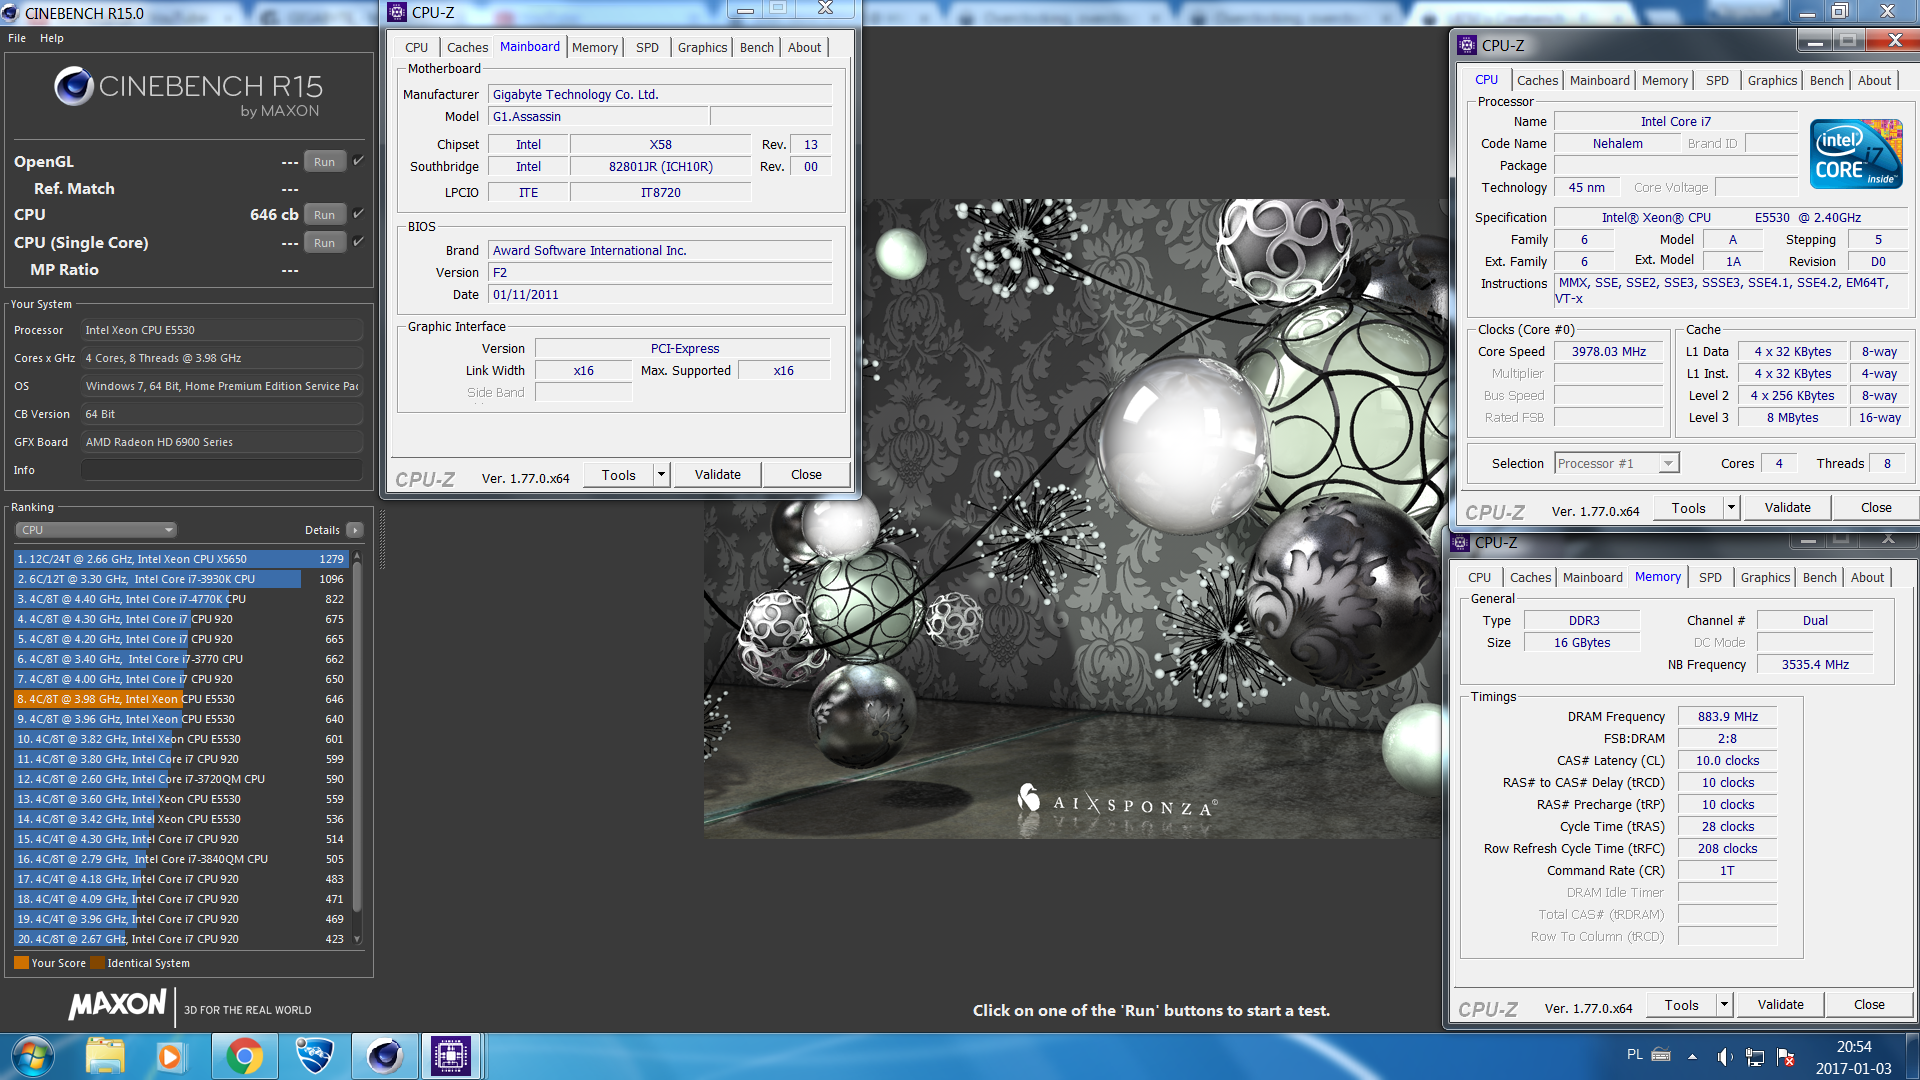
Task: Click Validate in Mainboard CPU-Z window
Action: [x=718, y=475]
